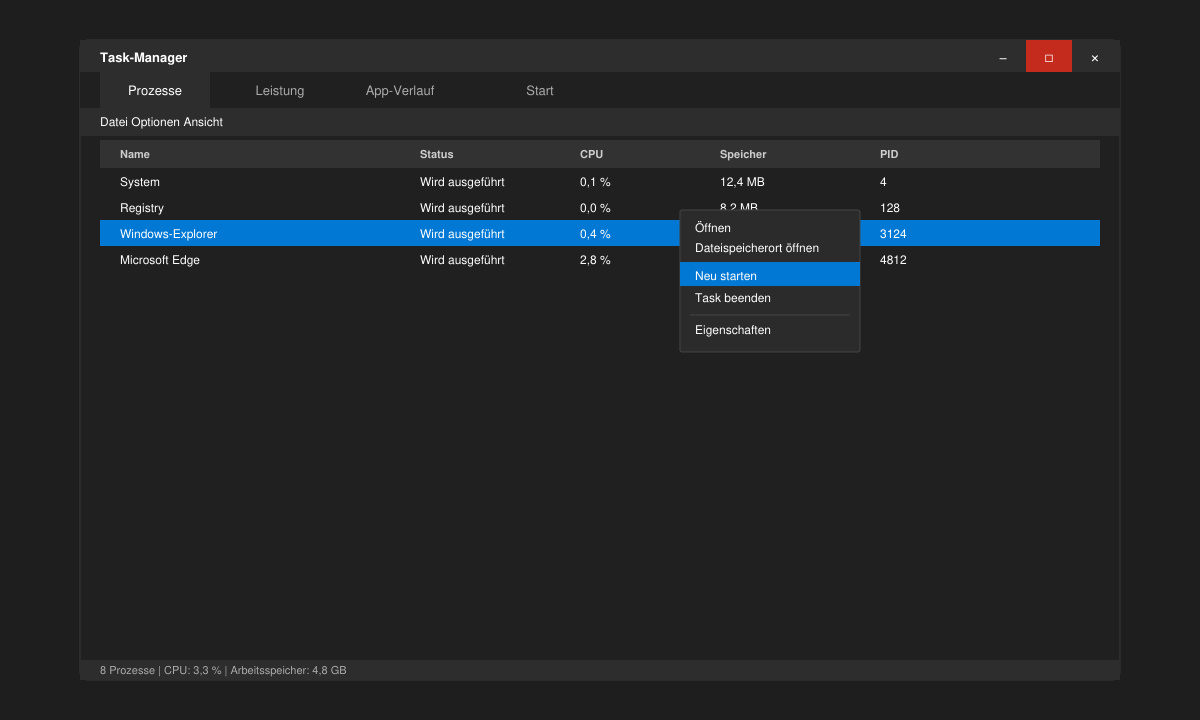Select the System process row
Viewport: 1200px width, 720px height.
coord(600,182)
